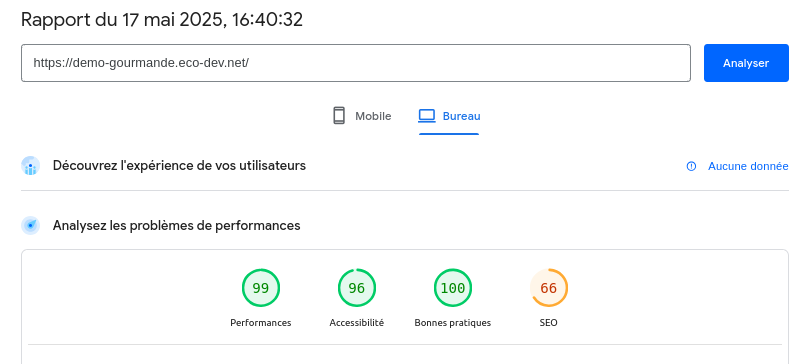Click the Accessibilité label

[x=357, y=323]
